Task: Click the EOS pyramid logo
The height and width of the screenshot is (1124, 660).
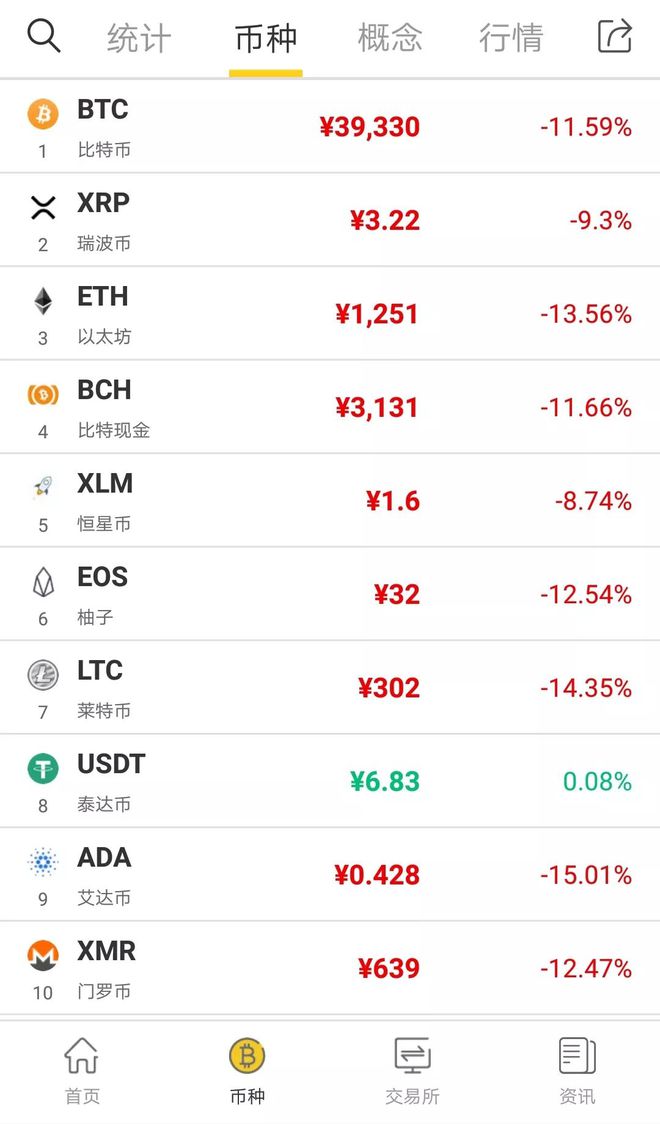Action: [43, 582]
